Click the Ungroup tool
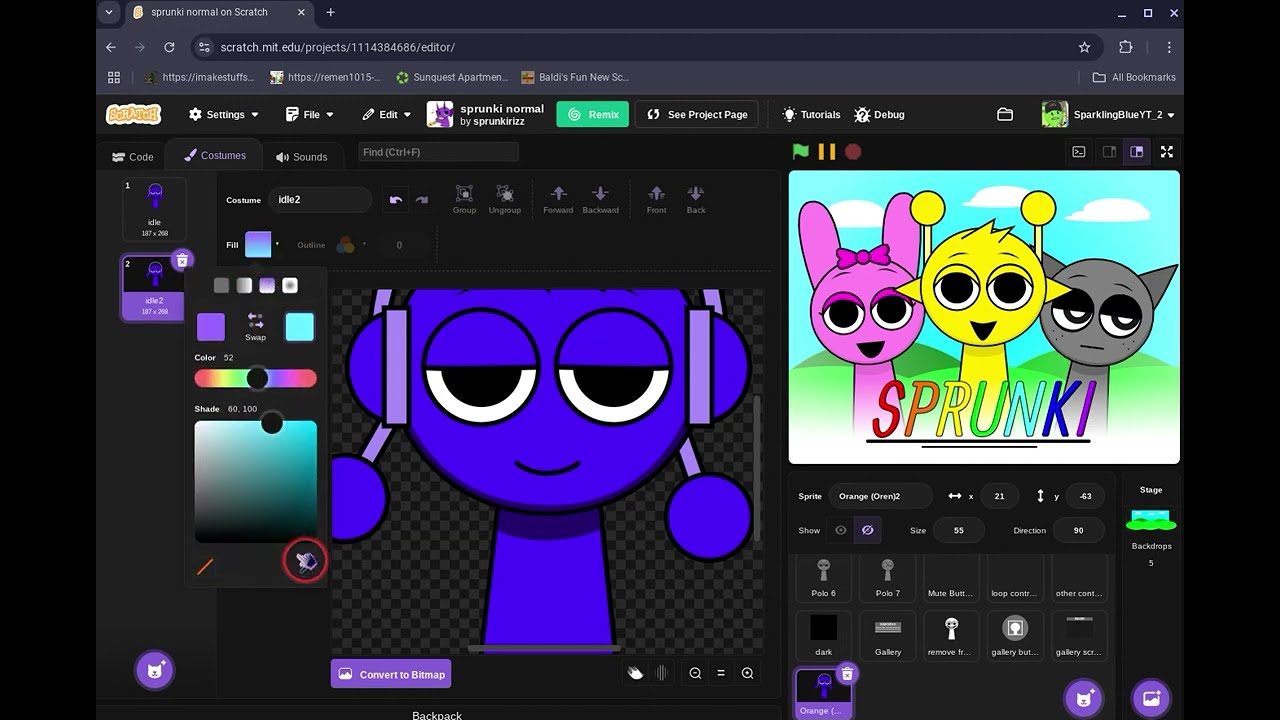Screen dimensions: 1280x720 pos(505,199)
